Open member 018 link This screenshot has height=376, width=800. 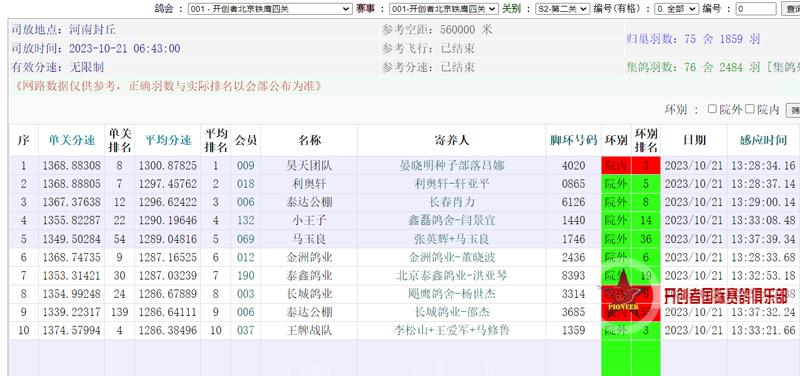[x=245, y=184]
